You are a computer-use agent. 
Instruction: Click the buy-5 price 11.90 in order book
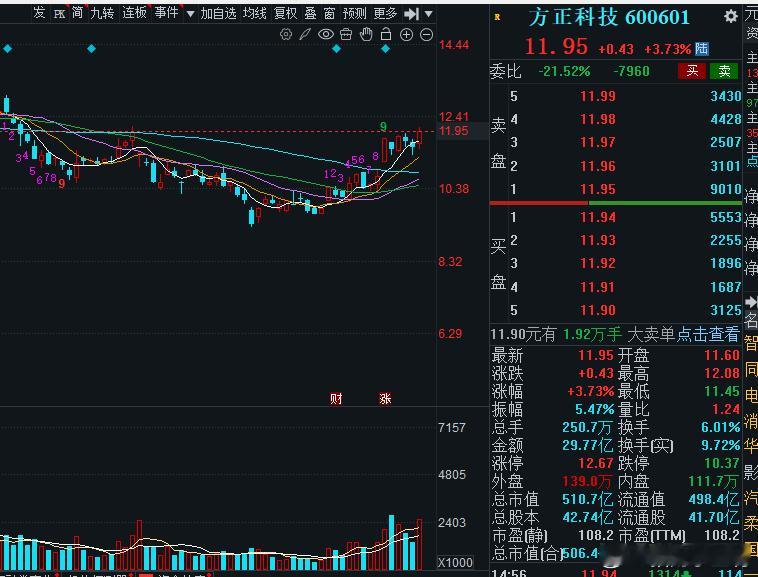[598, 310]
